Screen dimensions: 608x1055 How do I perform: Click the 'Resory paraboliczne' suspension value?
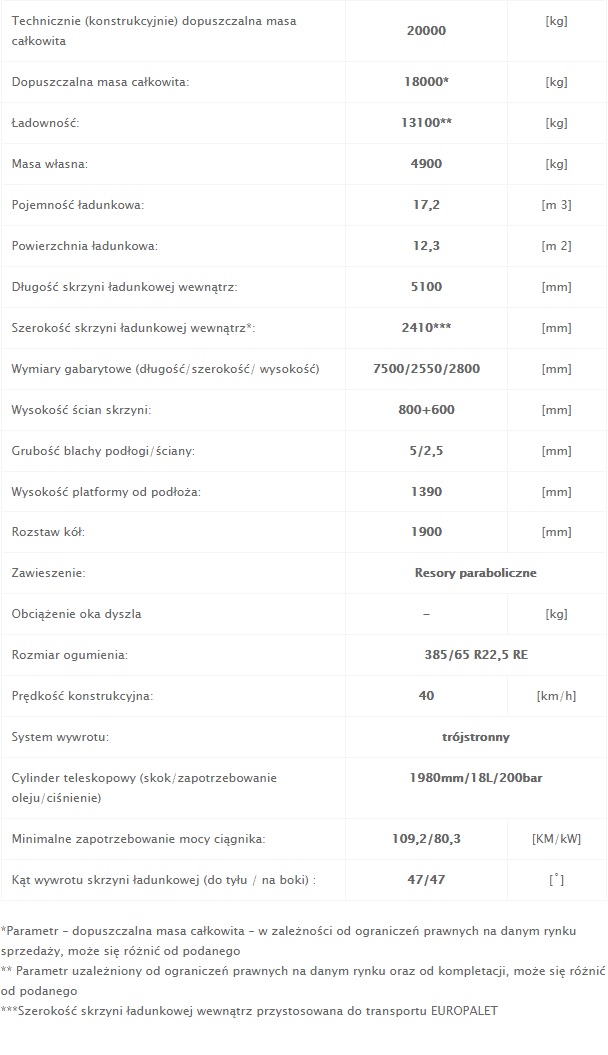click(x=476, y=573)
